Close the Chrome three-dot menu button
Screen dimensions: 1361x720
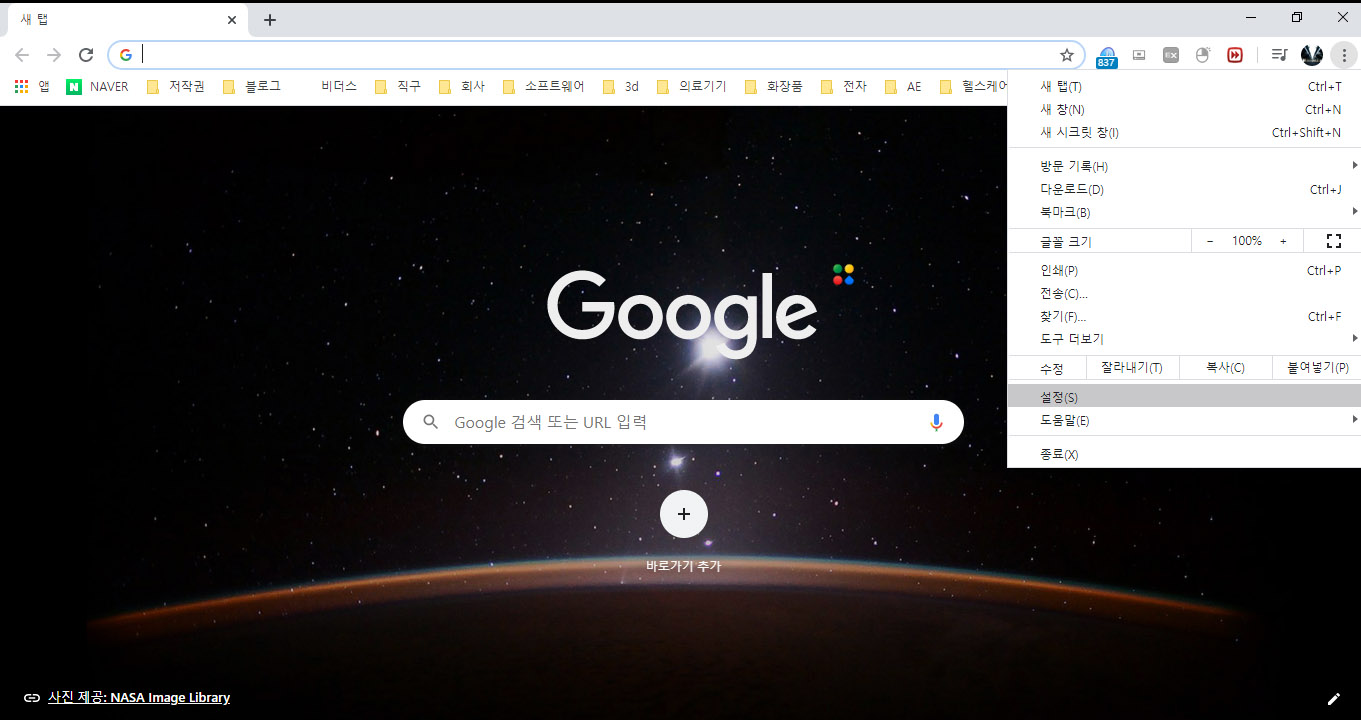click(x=1344, y=55)
